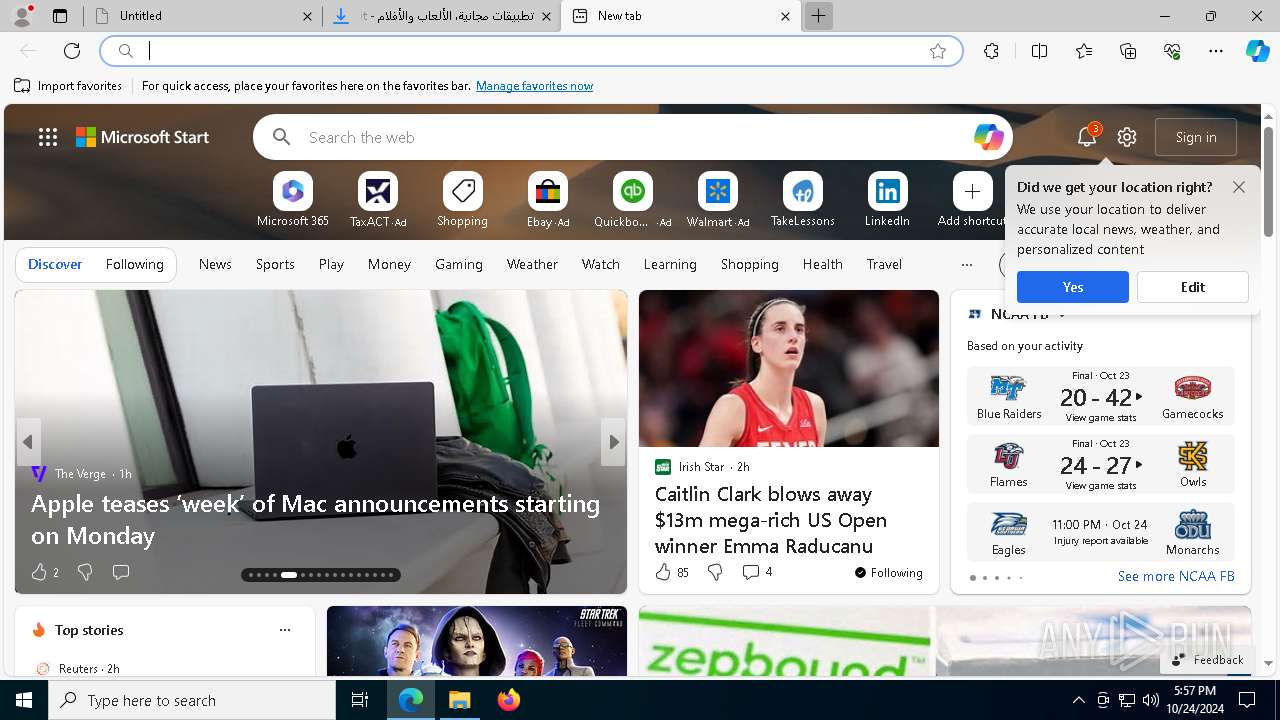Open the Favorites list

point(1084,51)
